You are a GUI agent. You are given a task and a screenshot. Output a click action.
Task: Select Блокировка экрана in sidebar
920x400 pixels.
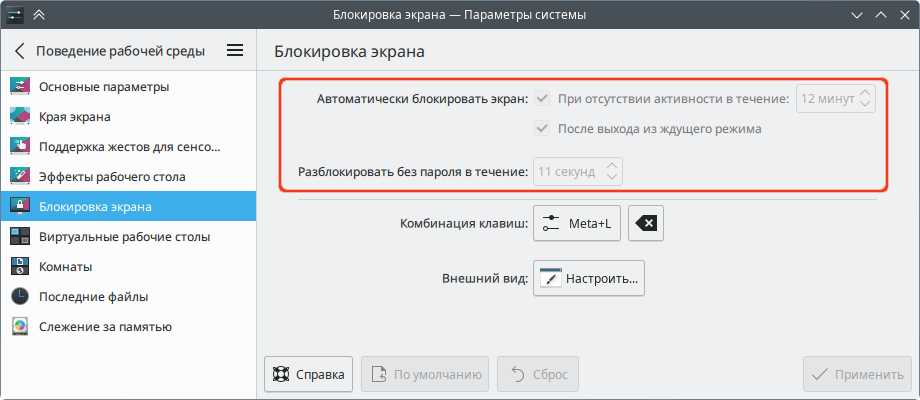128,206
